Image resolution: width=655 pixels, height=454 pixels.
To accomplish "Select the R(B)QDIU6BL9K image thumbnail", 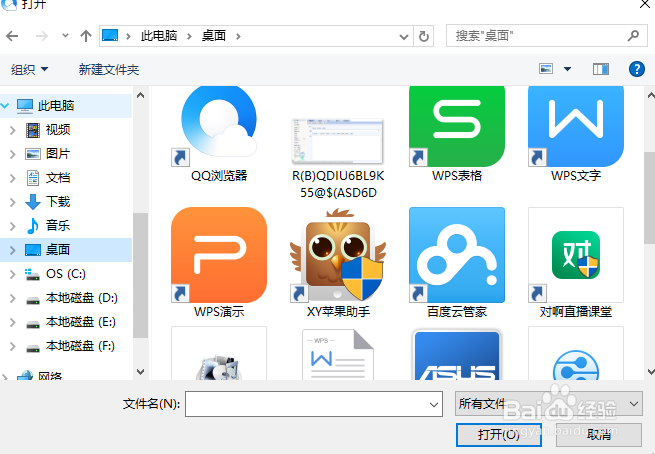I will coord(338,141).
